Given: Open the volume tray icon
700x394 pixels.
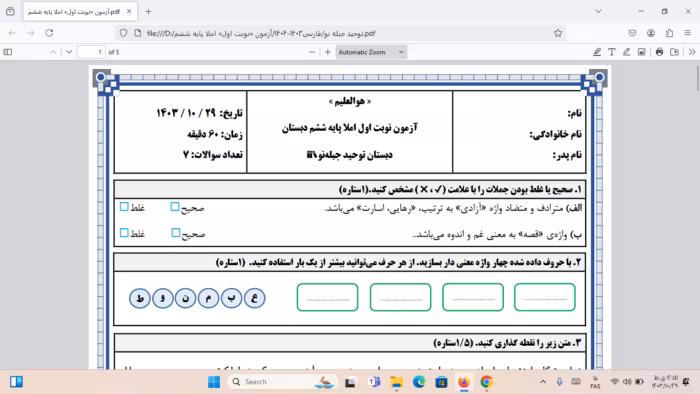Looking at the screenshot, I should pos(627,382).
